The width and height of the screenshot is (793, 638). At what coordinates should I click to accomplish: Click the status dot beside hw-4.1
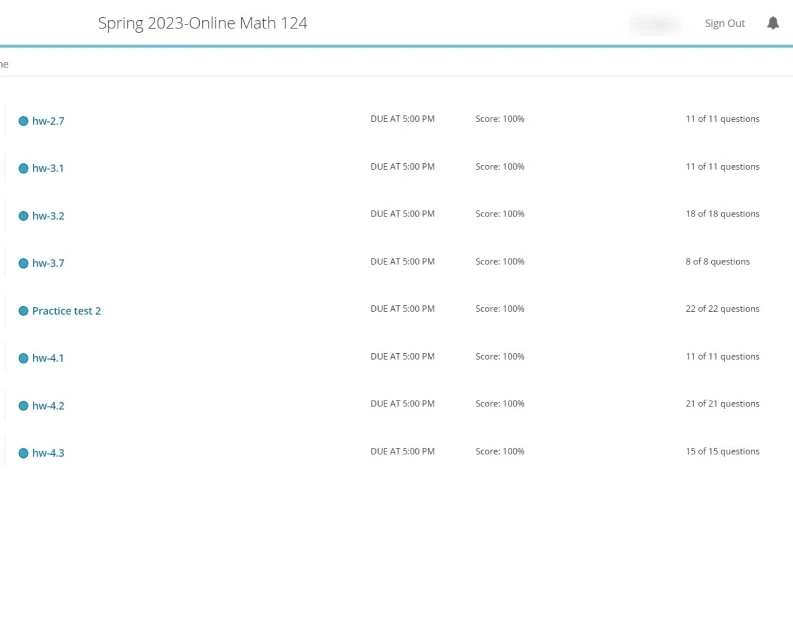click(x=24, y=358)
